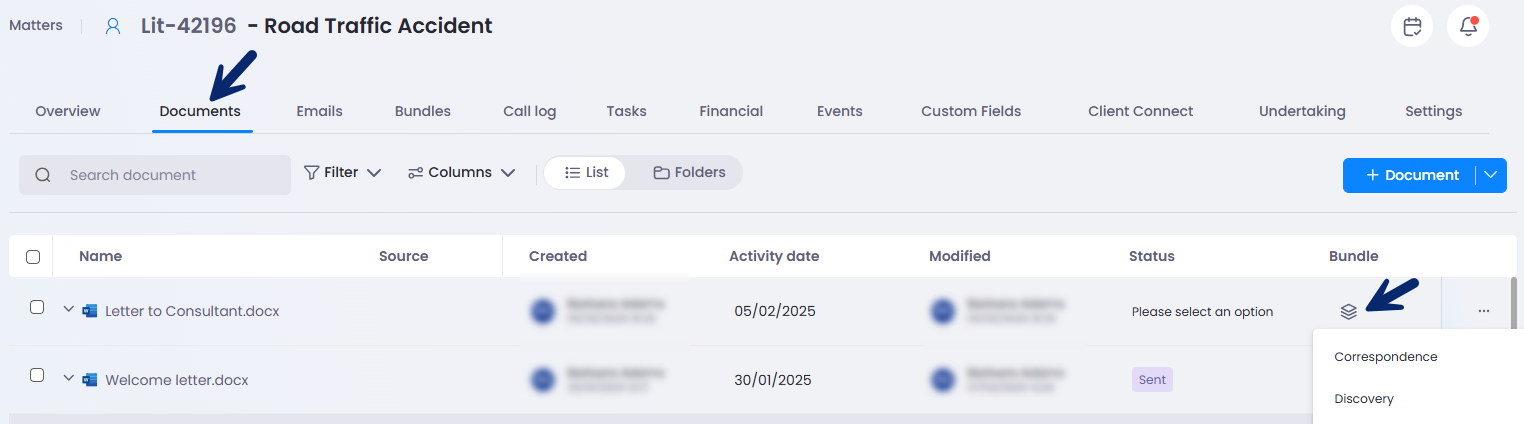Select Correspondence from the bundle menu

[1386, 357]
